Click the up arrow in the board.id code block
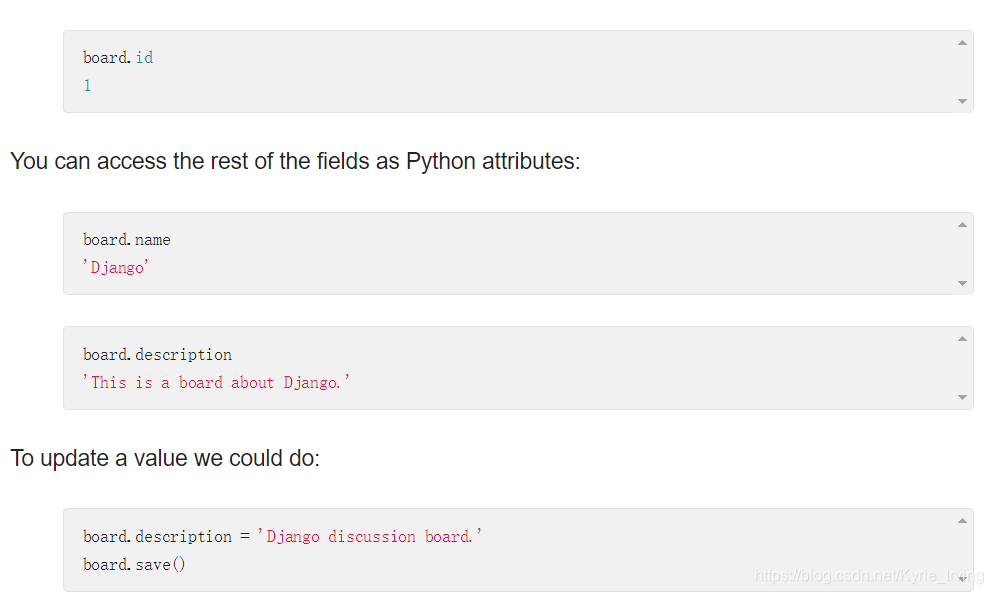The height and width of the screenshot is (594, 993). tap(962, 42)
